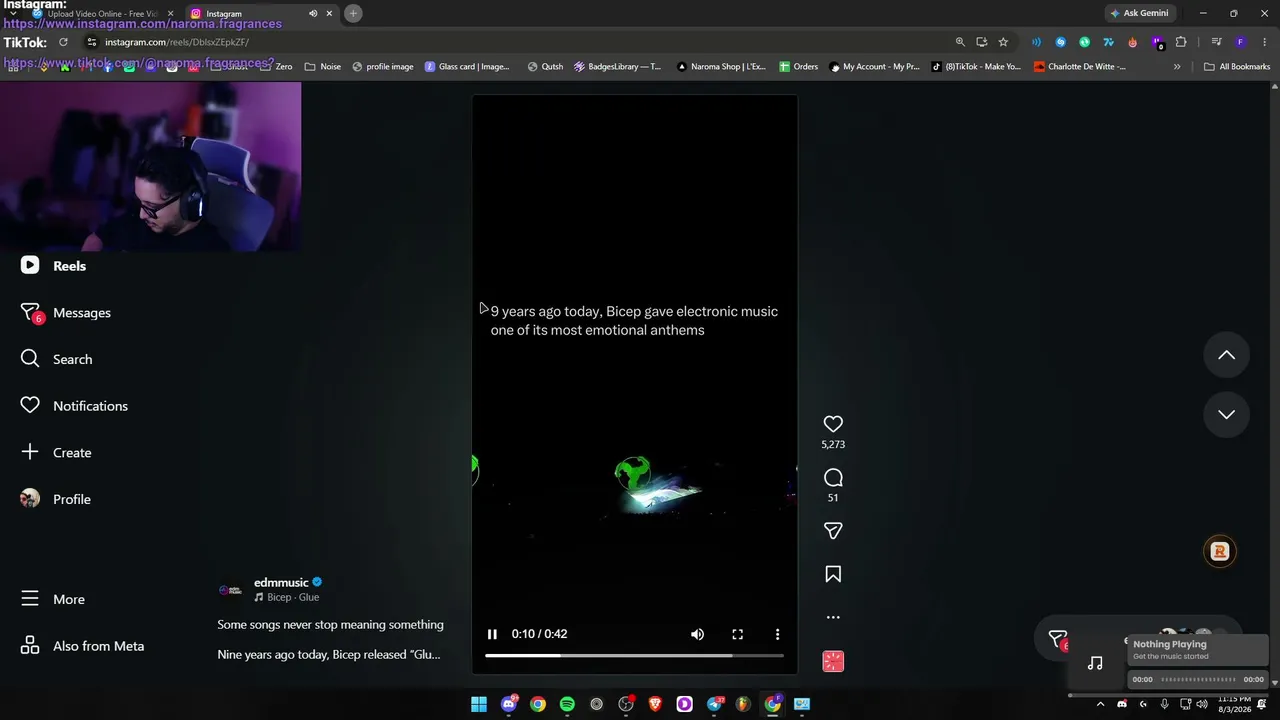Show hidden system tray icons
This screenshot has height=720, width=1280.
coord(1100,705)
